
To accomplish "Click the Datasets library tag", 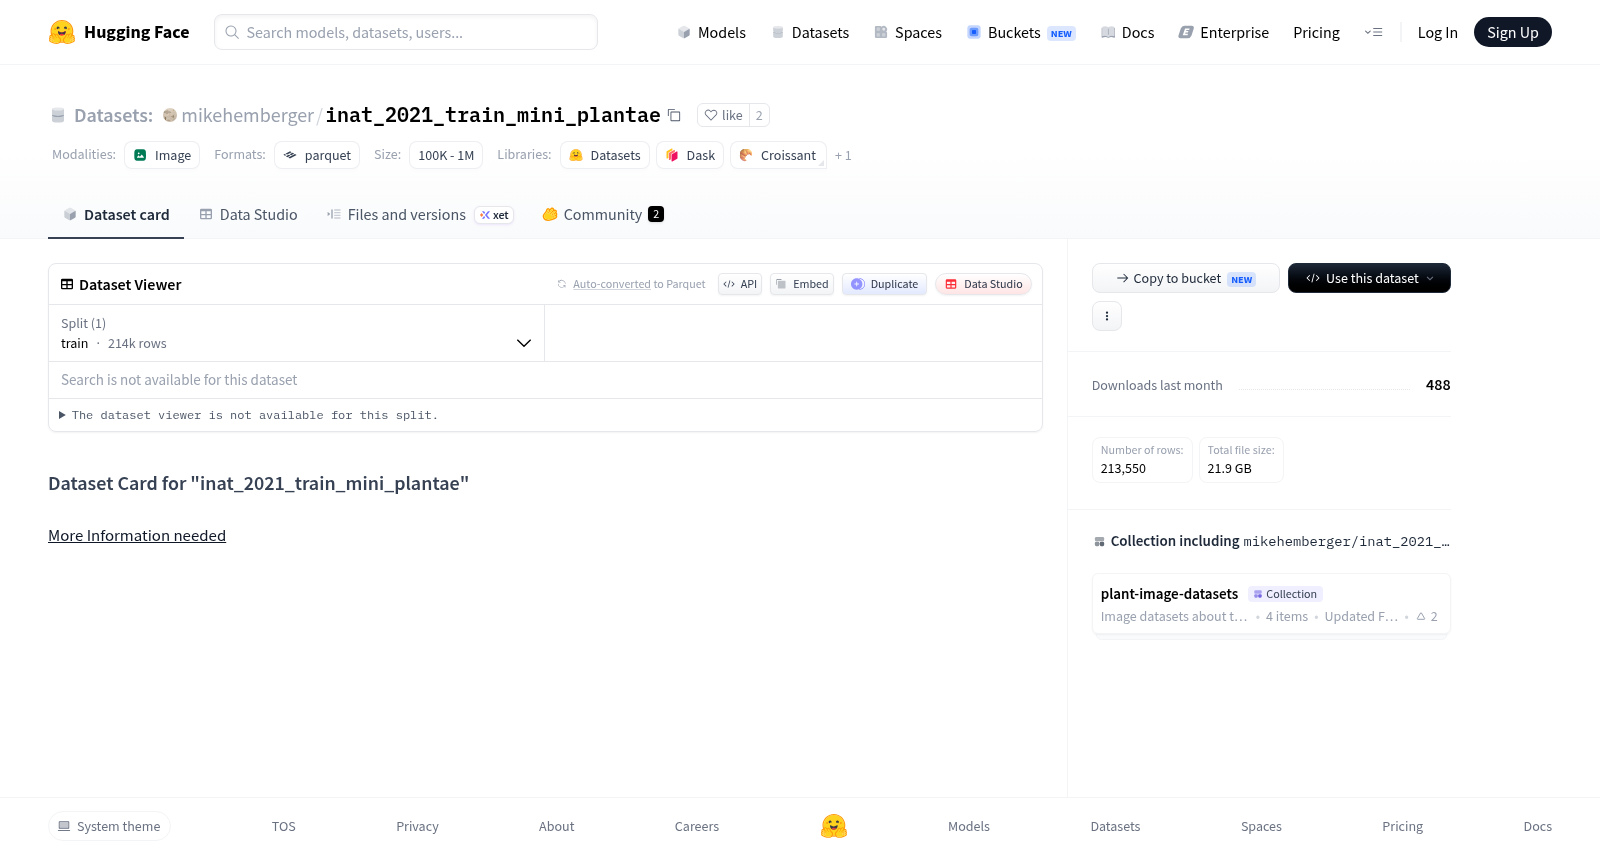I will pyautogui.click(x=605, y=155).
